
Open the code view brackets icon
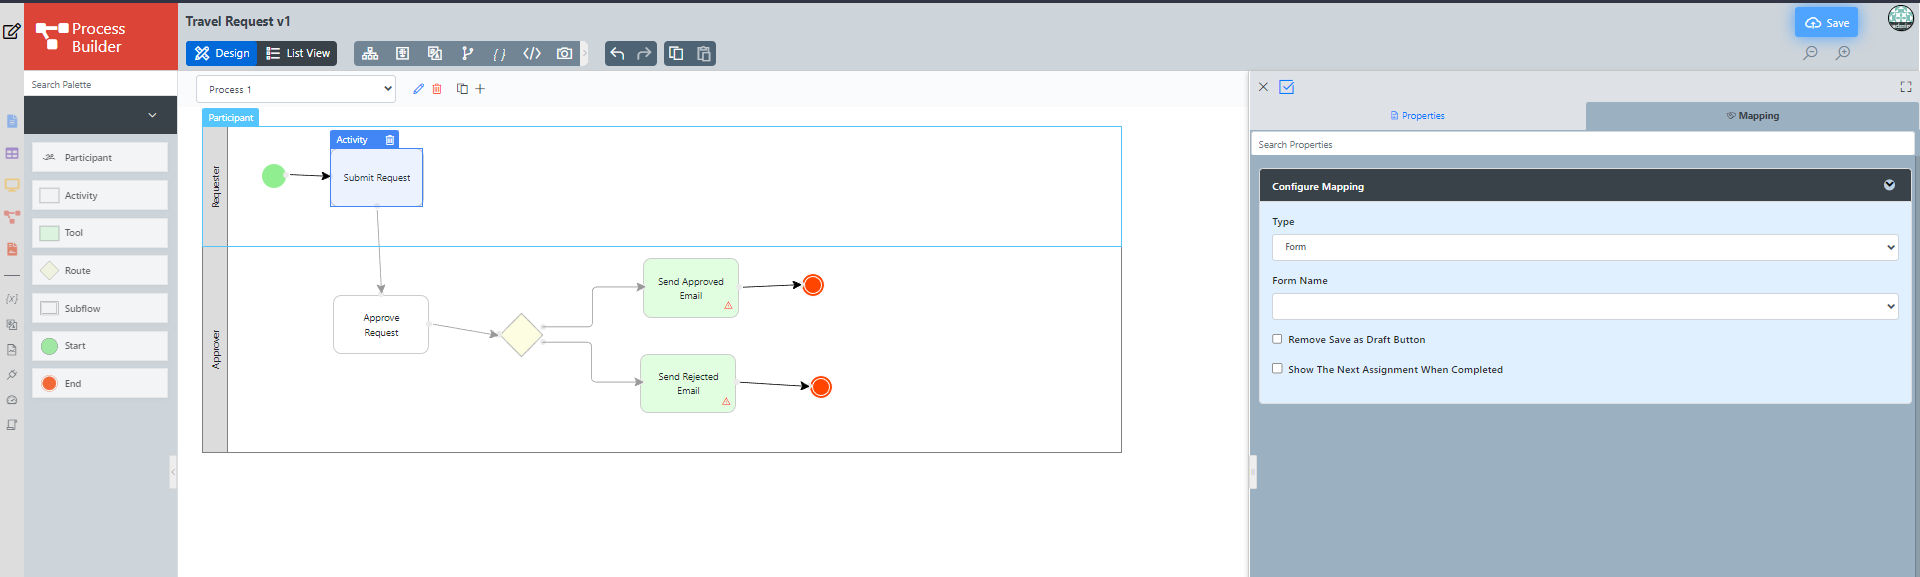[532, 54]
